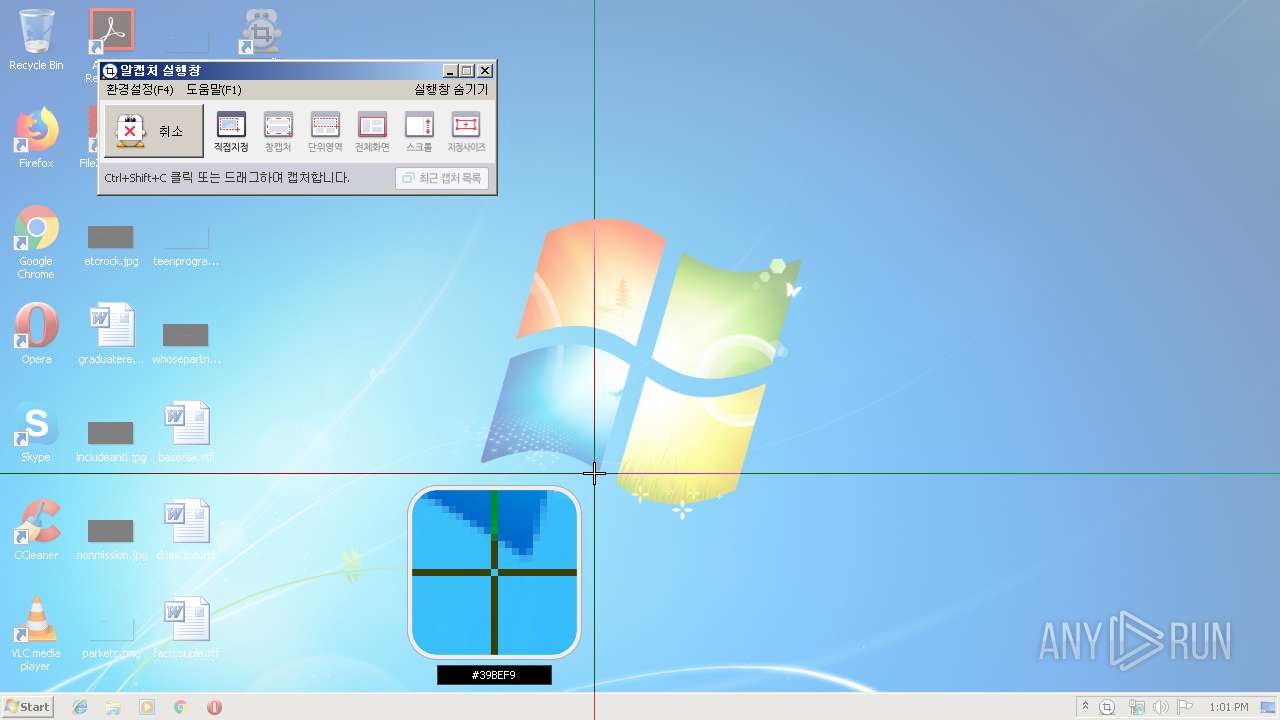Screen dimensions: 1280x720
Task: Open the CCleaner desktop shortcut
Action: tap(36, 530)
